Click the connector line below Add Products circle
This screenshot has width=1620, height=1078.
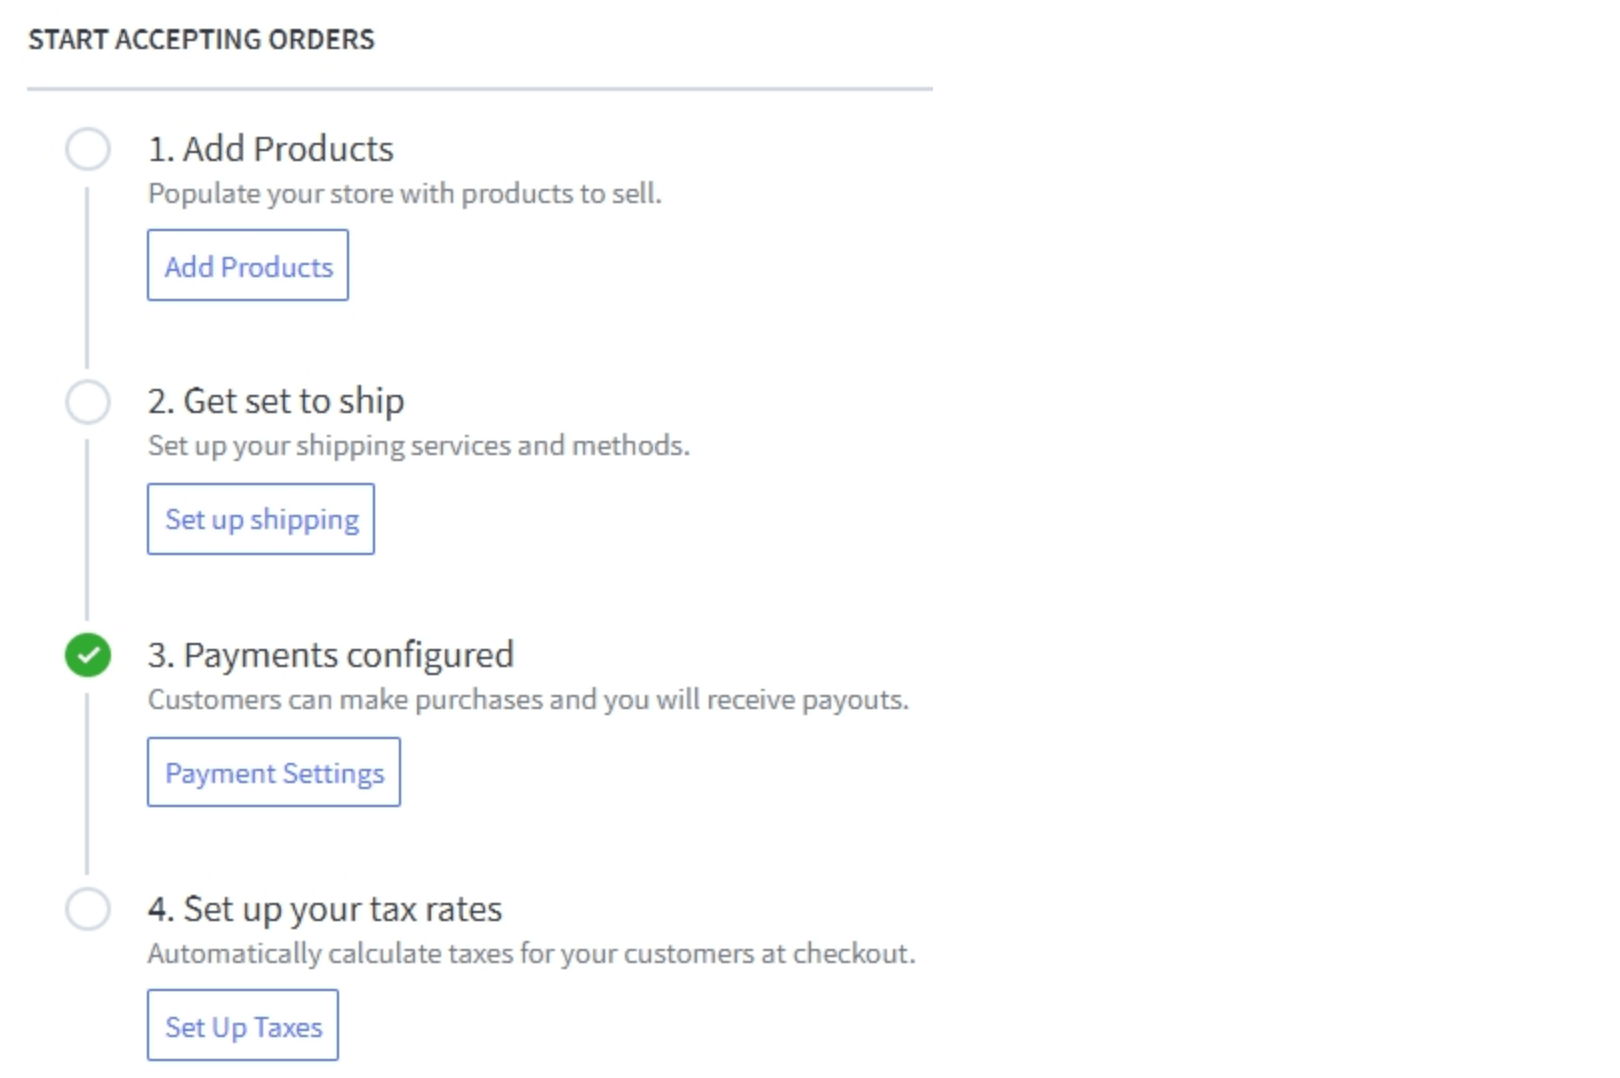[x=87, y=277]
